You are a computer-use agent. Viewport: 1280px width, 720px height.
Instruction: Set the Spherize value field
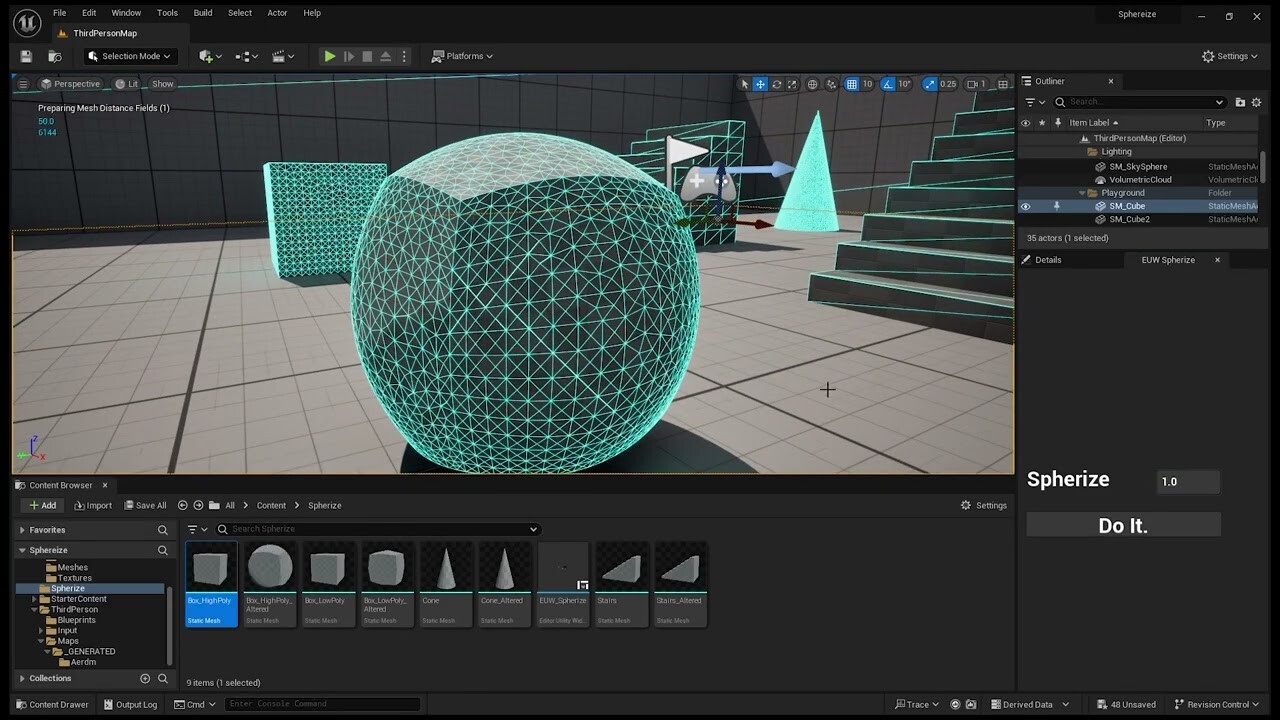pyautogui.click(x=1188, y=481)
